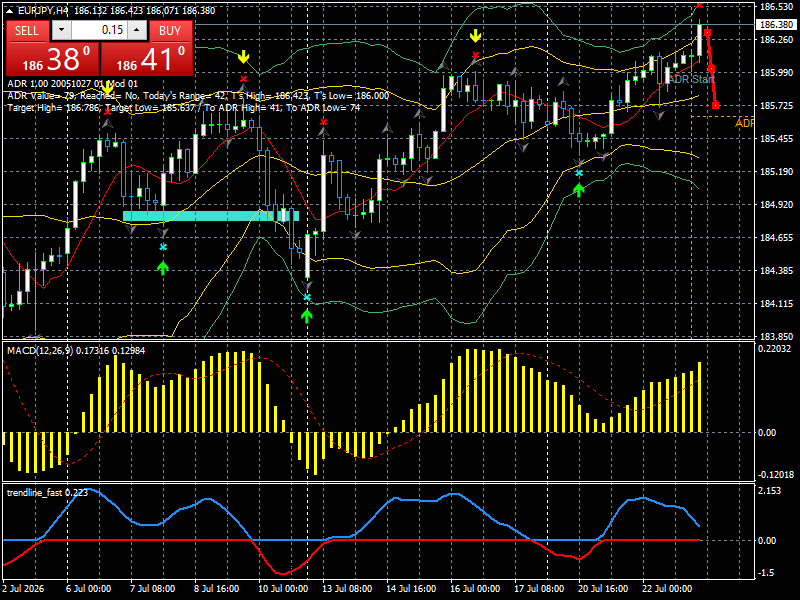Screen dimensions: 800x600
Task: Click the 185.725 price scale label
Action: point(776,106)
